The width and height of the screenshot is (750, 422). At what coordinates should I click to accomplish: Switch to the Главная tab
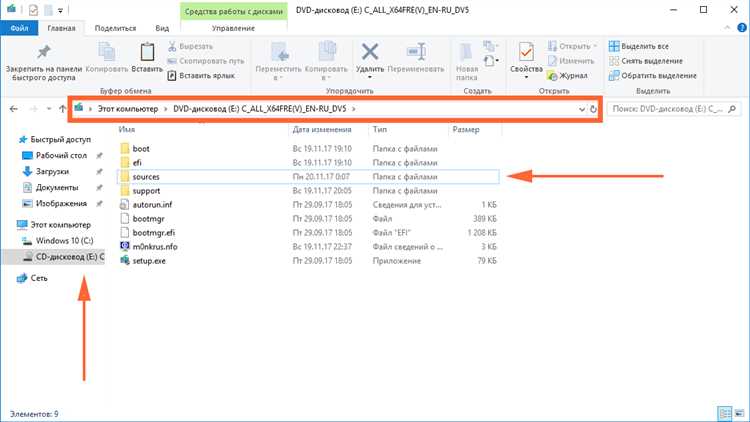point(61,28)
